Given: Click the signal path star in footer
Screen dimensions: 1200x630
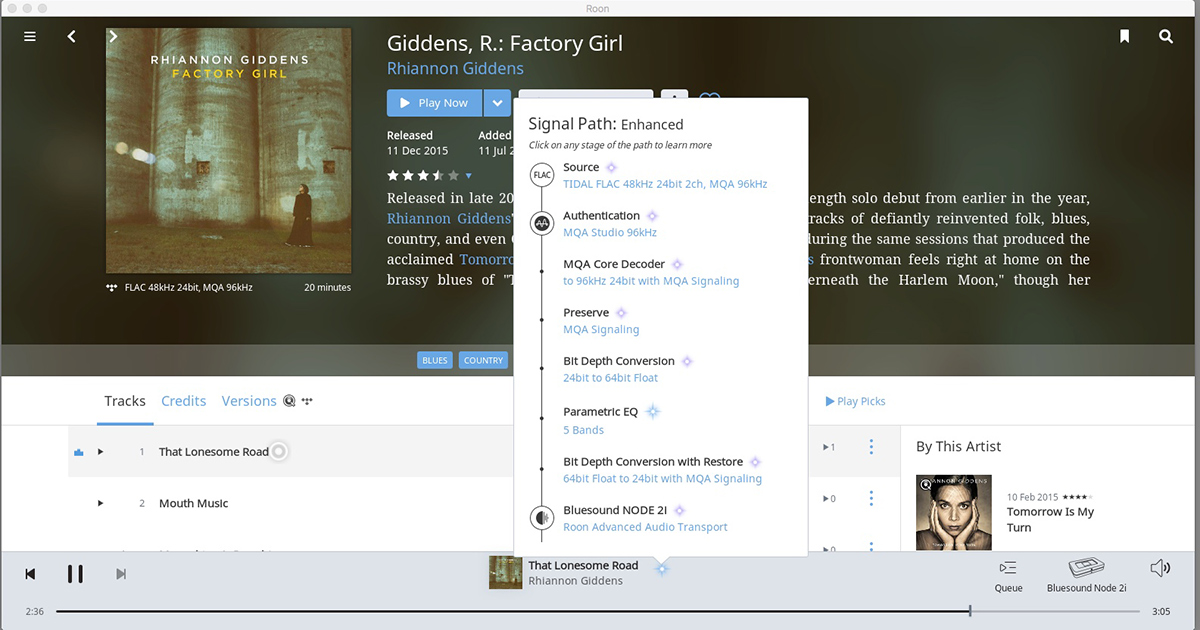Looking at the screenshot, I should pos(662,568).
